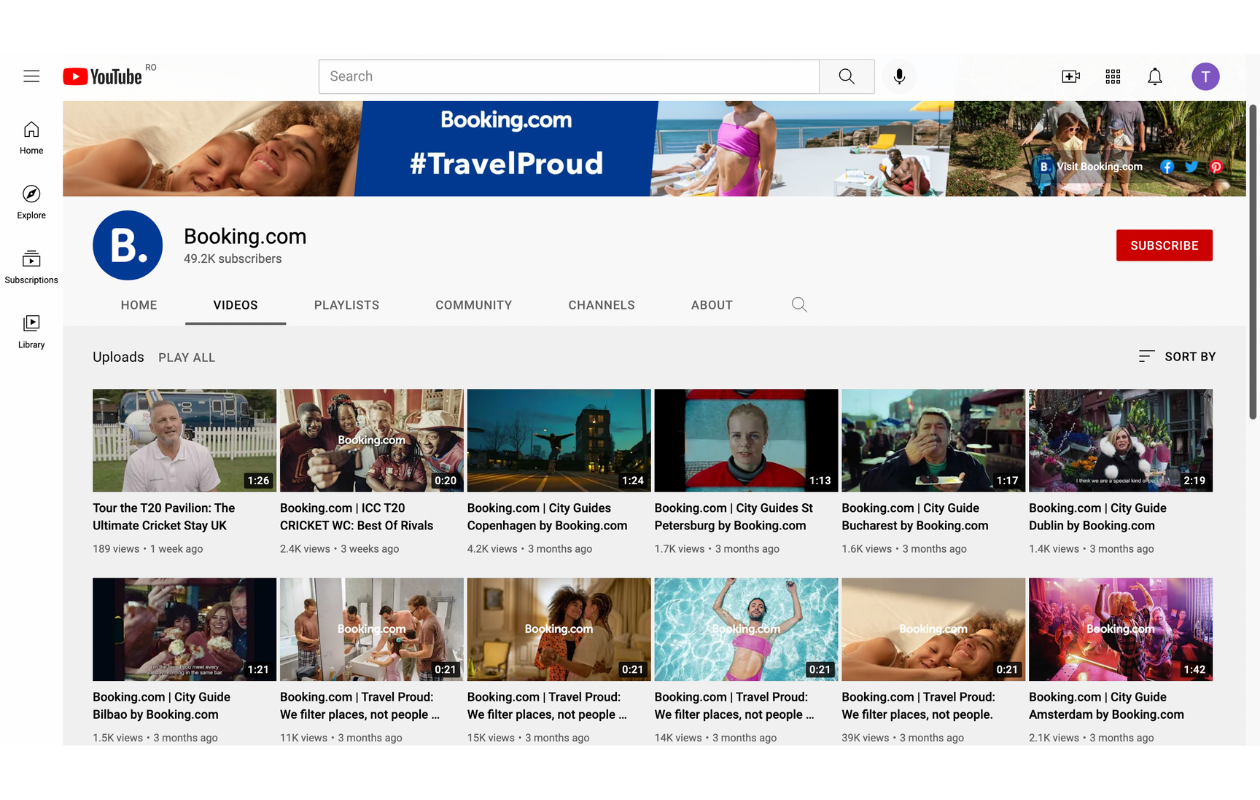Click title ICC T20 CRICKET WC: Best Of Rivals

(357, 516)
